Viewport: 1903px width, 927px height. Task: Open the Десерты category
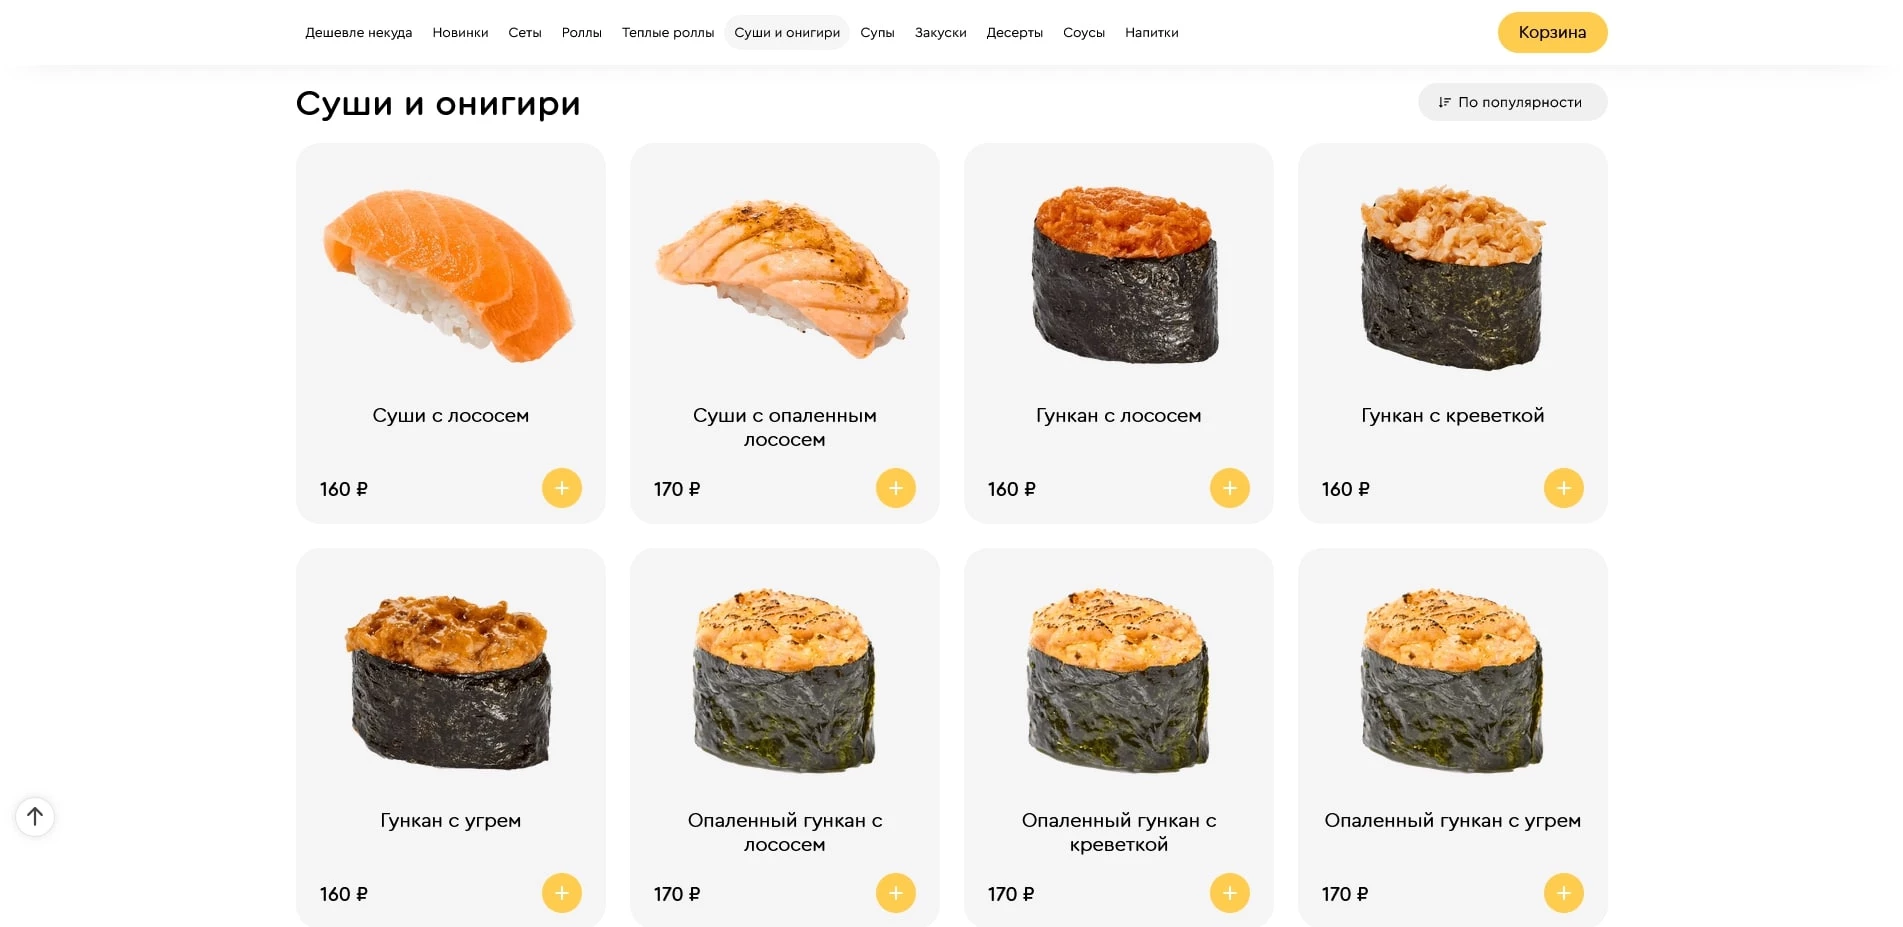1014,32
